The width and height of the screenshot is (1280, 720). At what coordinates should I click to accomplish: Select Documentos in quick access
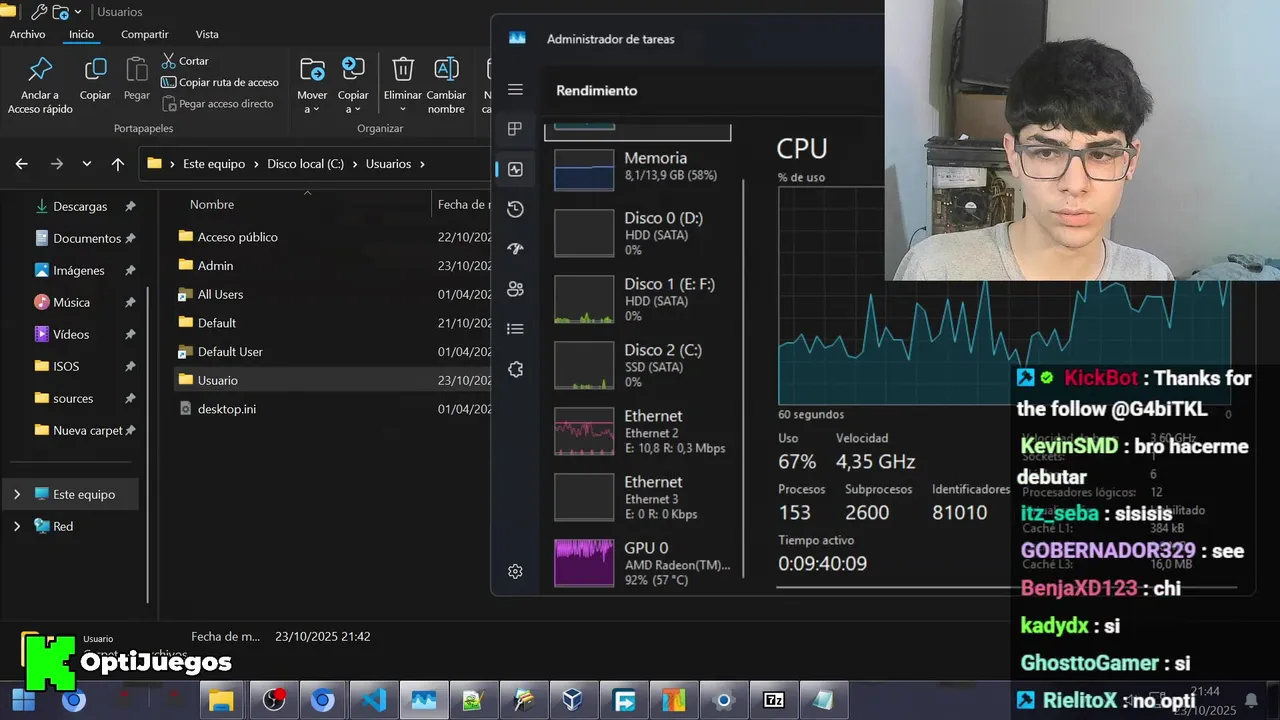coord(86,238)
